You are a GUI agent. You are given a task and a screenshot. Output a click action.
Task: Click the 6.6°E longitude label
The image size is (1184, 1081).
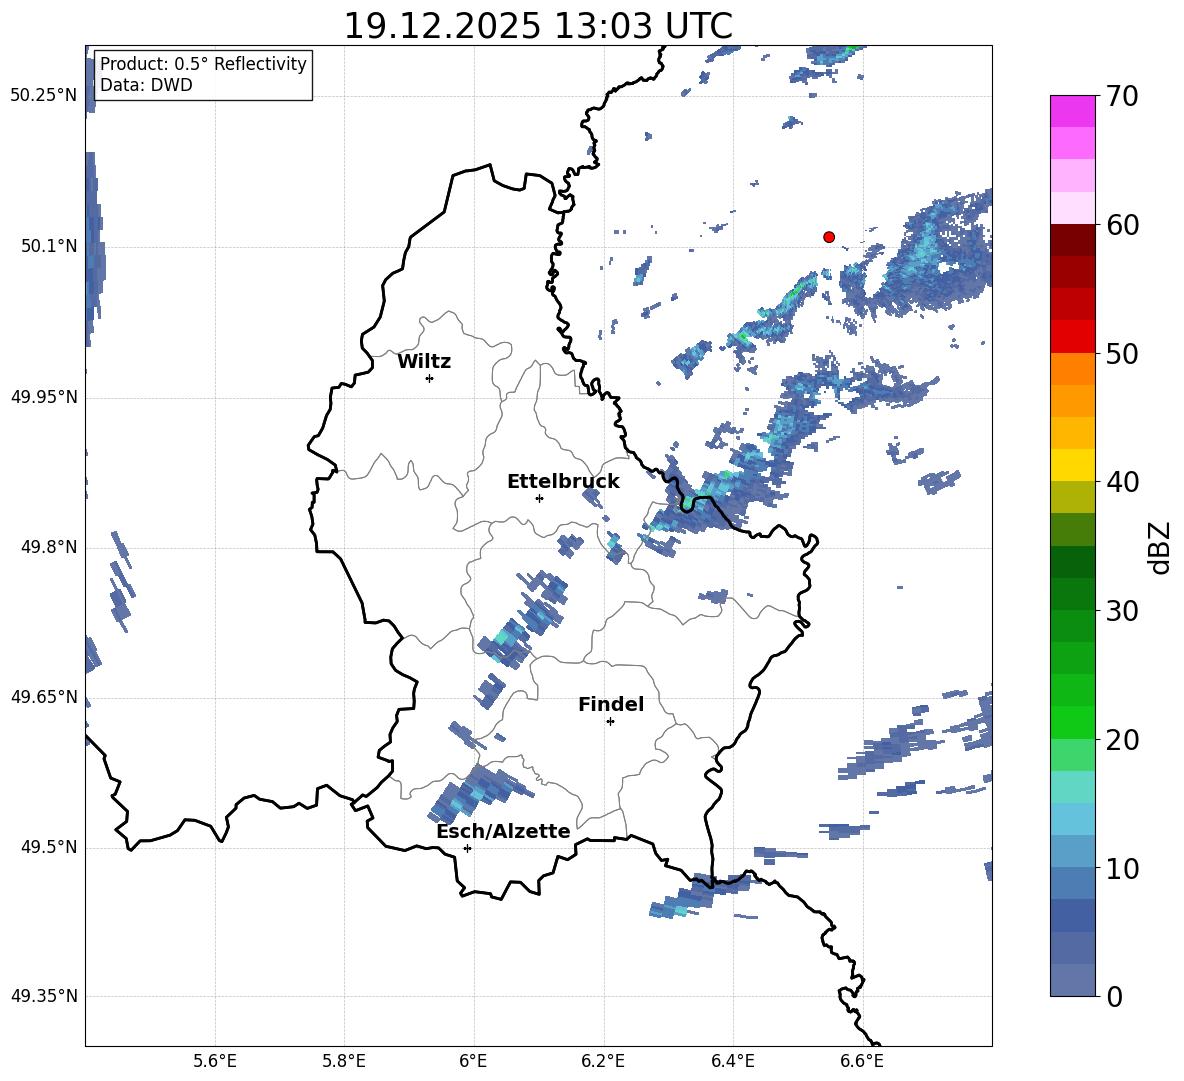click(862, 1062)
